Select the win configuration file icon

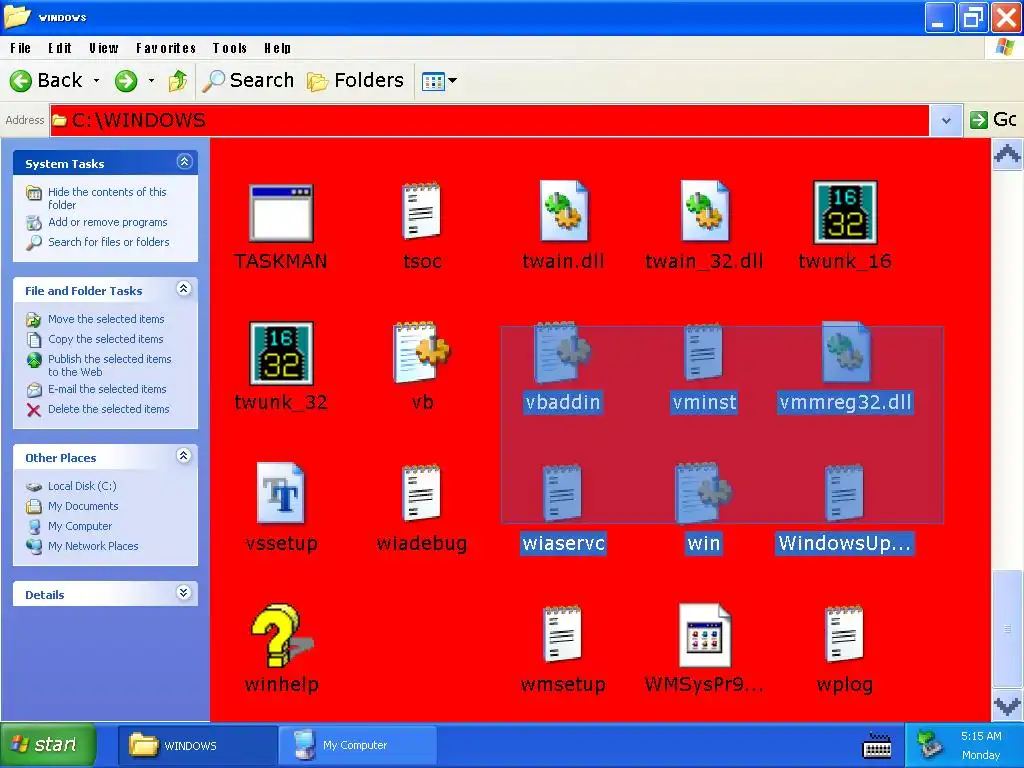click(703, 493)
